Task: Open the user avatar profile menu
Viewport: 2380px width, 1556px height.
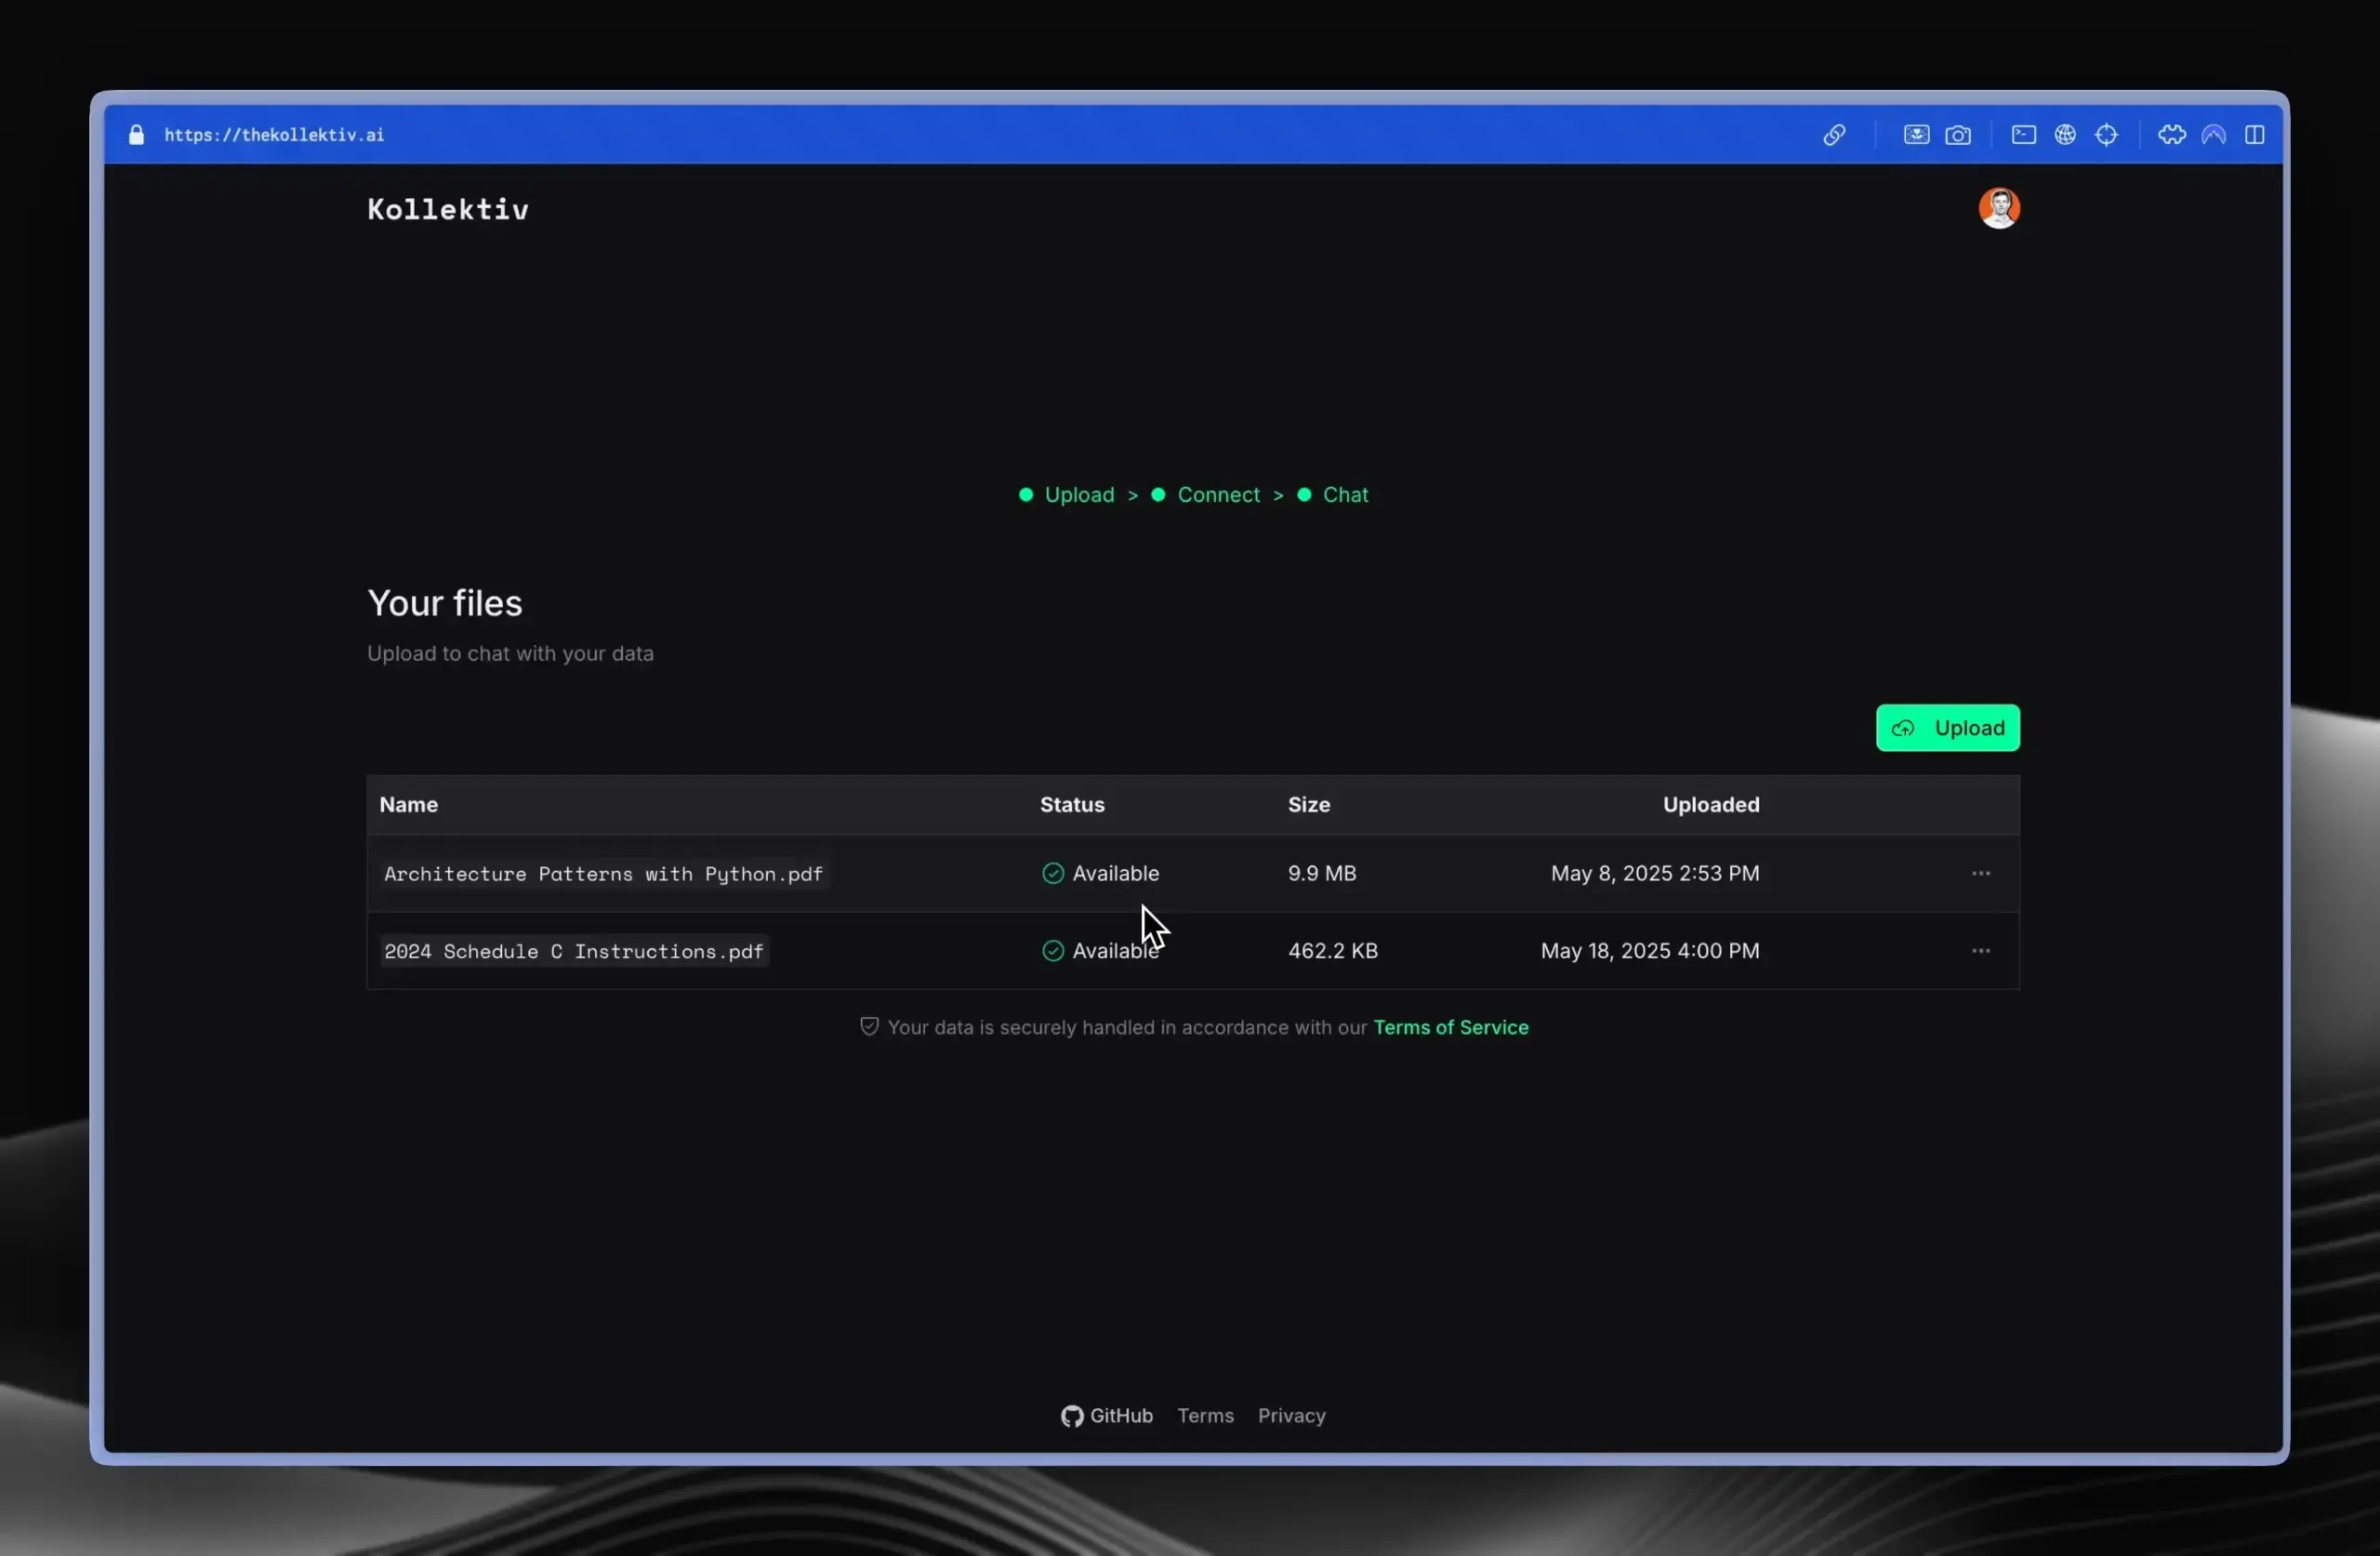Action: (1998, 208)
